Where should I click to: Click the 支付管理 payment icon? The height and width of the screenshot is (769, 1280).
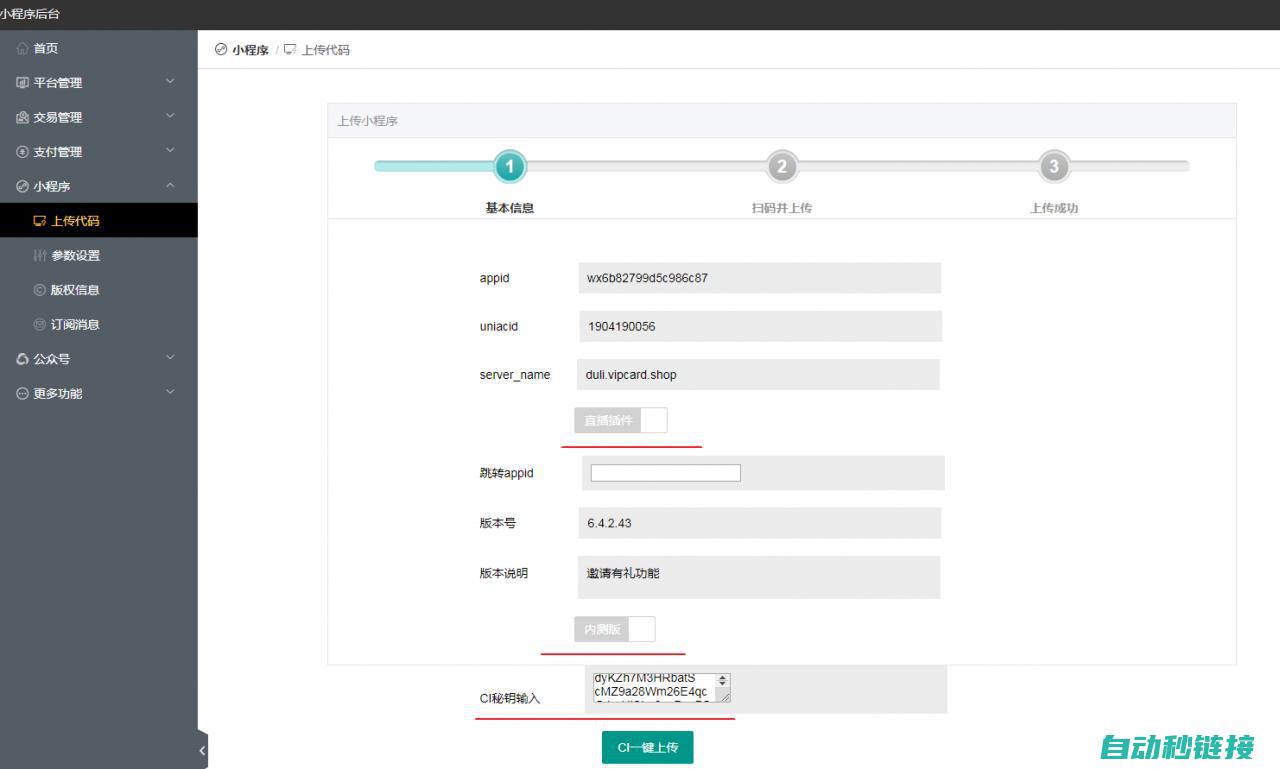(22, 152)
